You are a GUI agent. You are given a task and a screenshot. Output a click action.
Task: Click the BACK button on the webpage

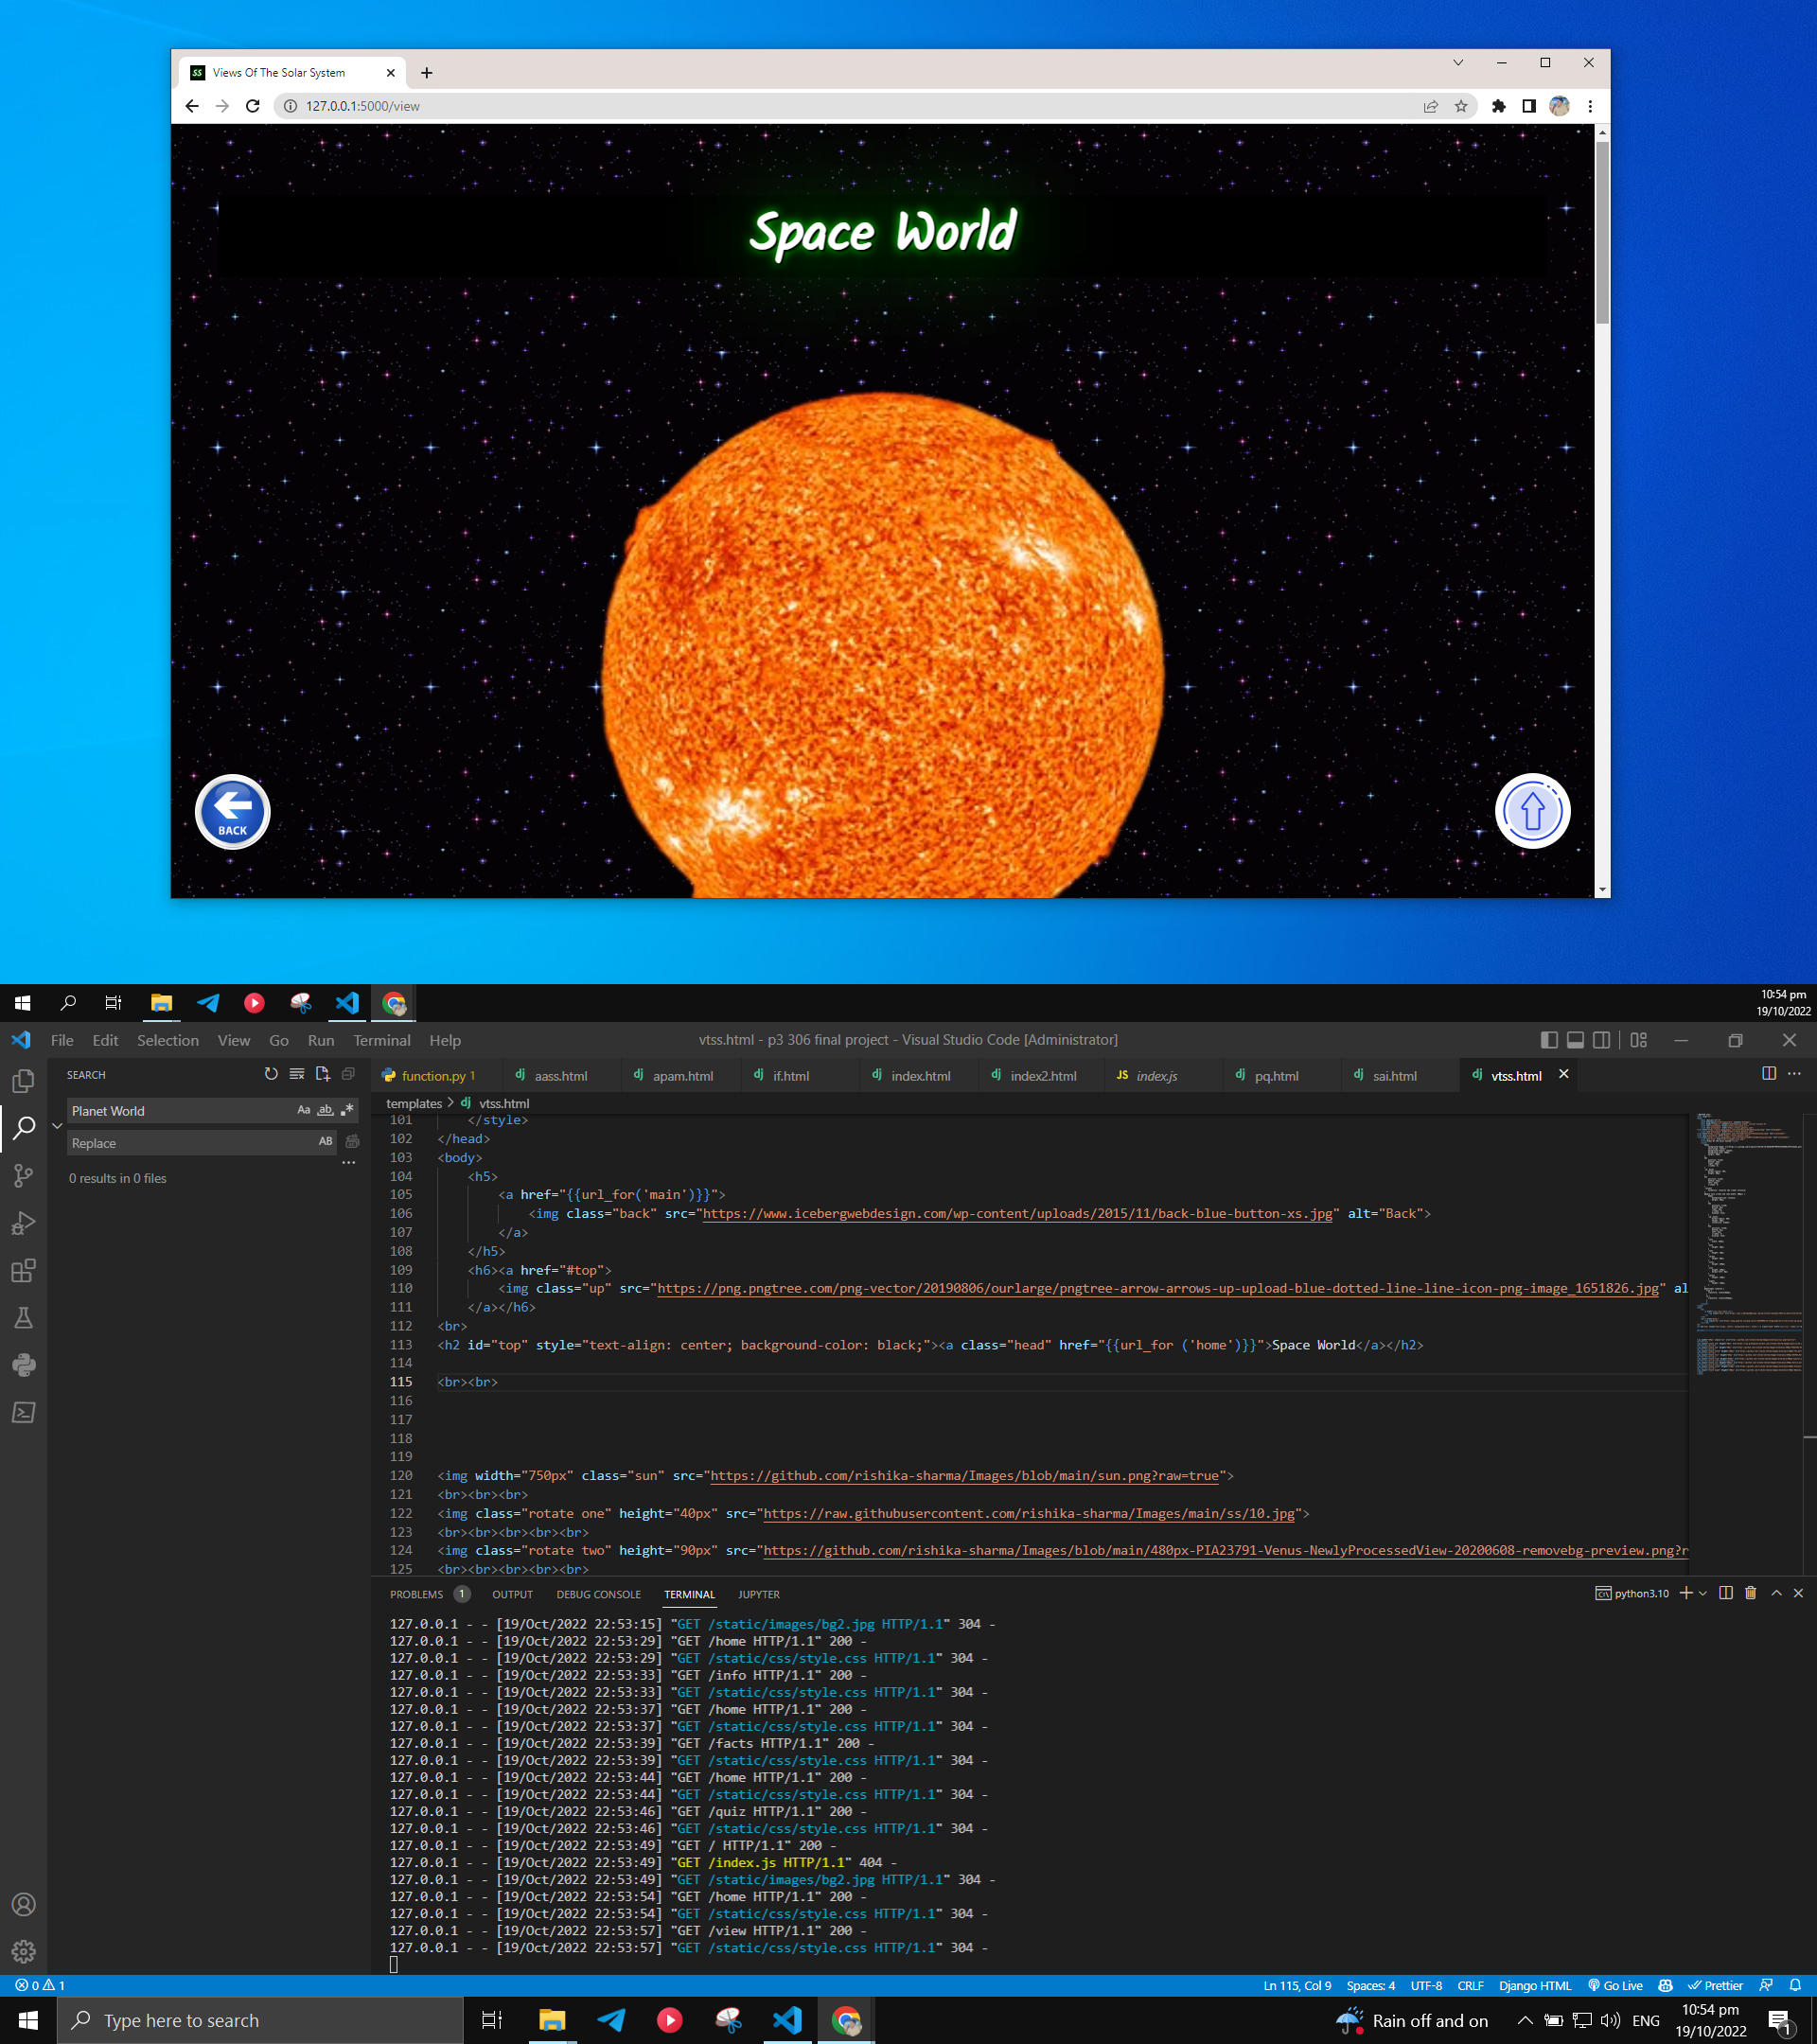[x=232, y=812]
